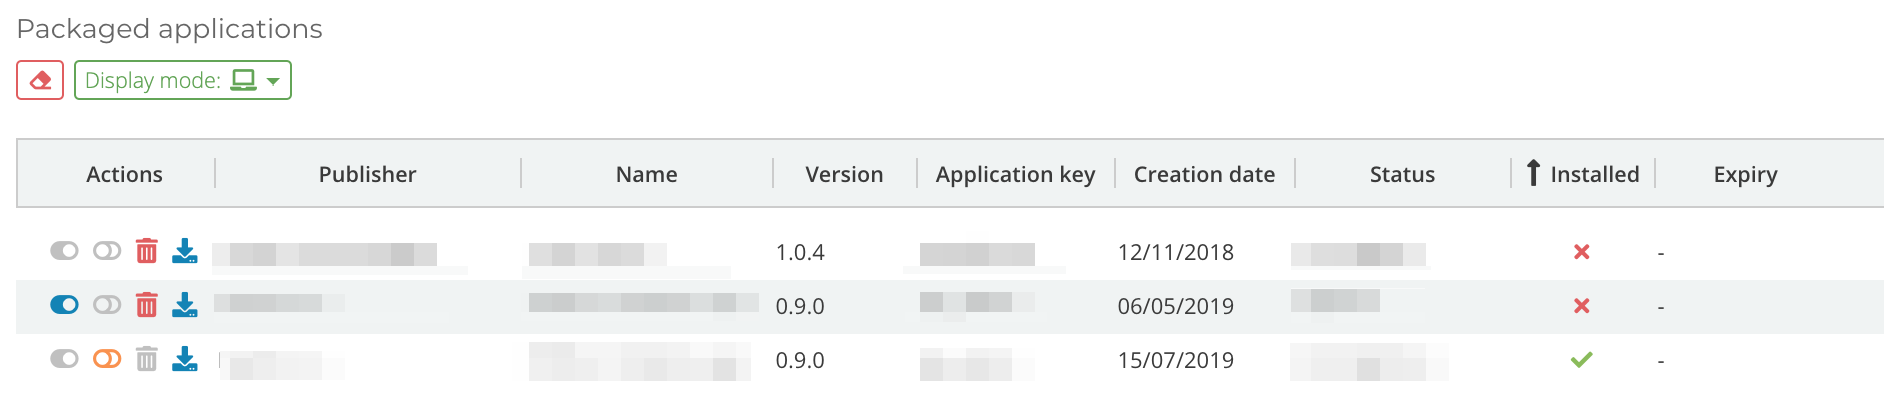Delete the package created 06/05/2019
This screenshot has height=404, width=1884.
pyautogui.click(x=147, y=305)
